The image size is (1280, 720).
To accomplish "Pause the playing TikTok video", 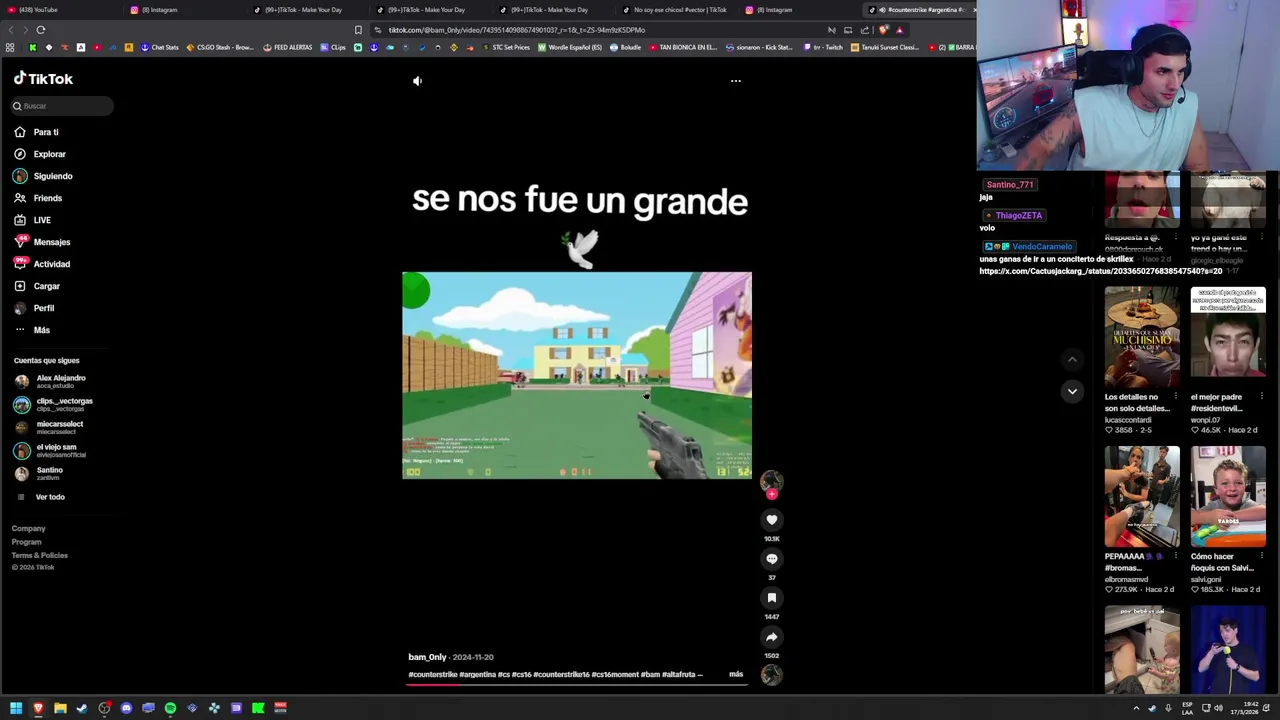I will (x=577, y=375).
